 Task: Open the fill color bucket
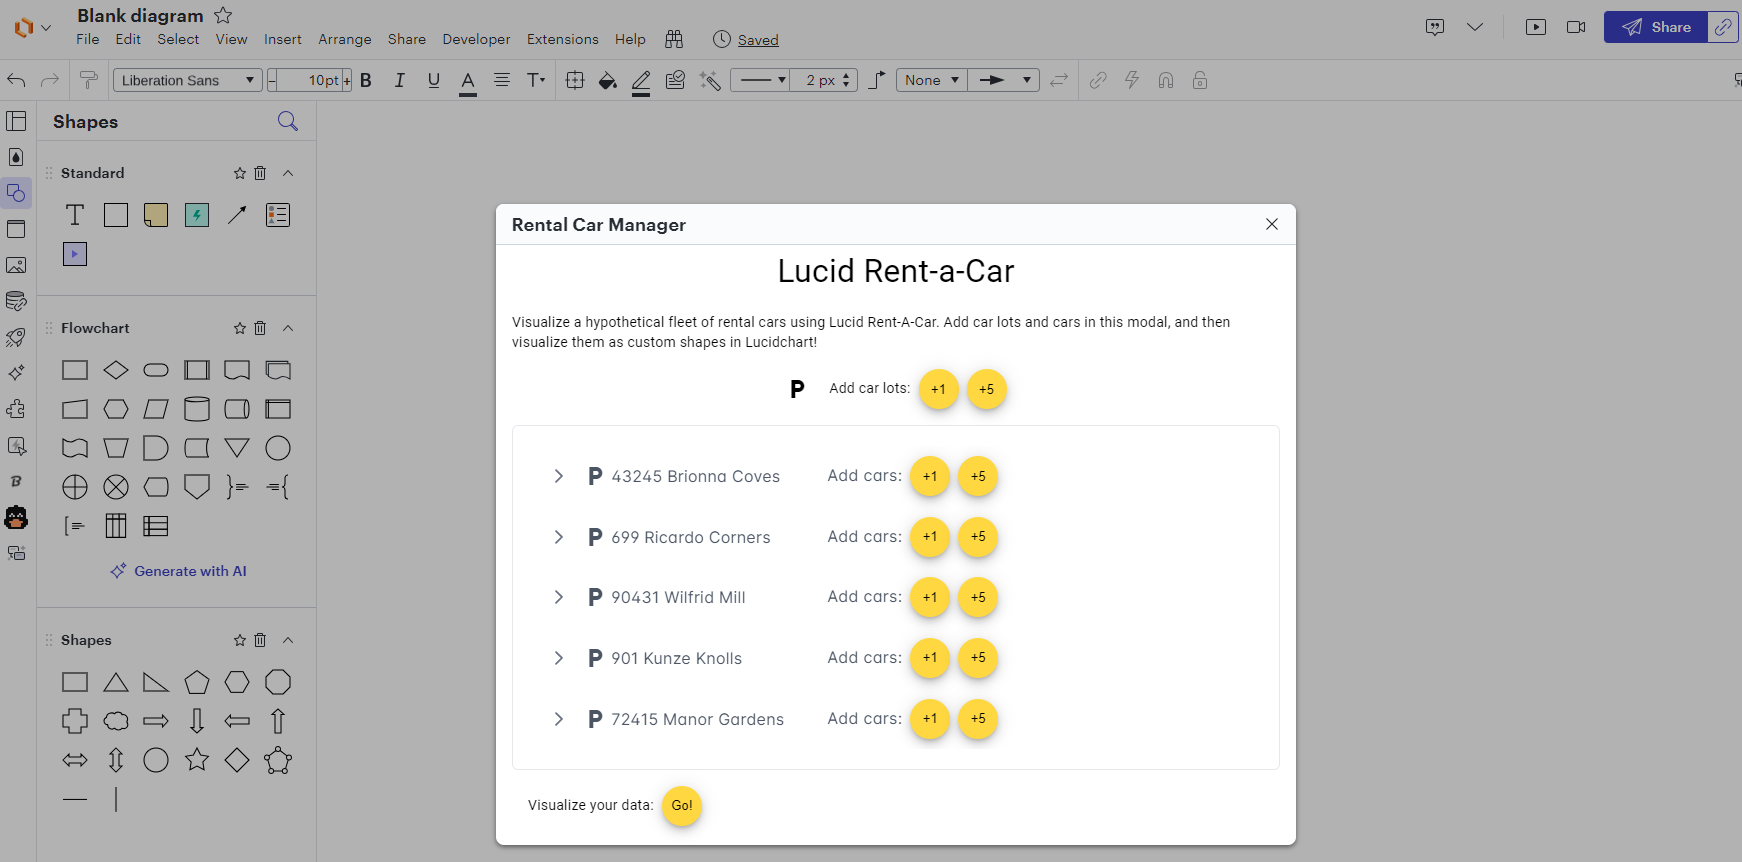coord(607,80)
